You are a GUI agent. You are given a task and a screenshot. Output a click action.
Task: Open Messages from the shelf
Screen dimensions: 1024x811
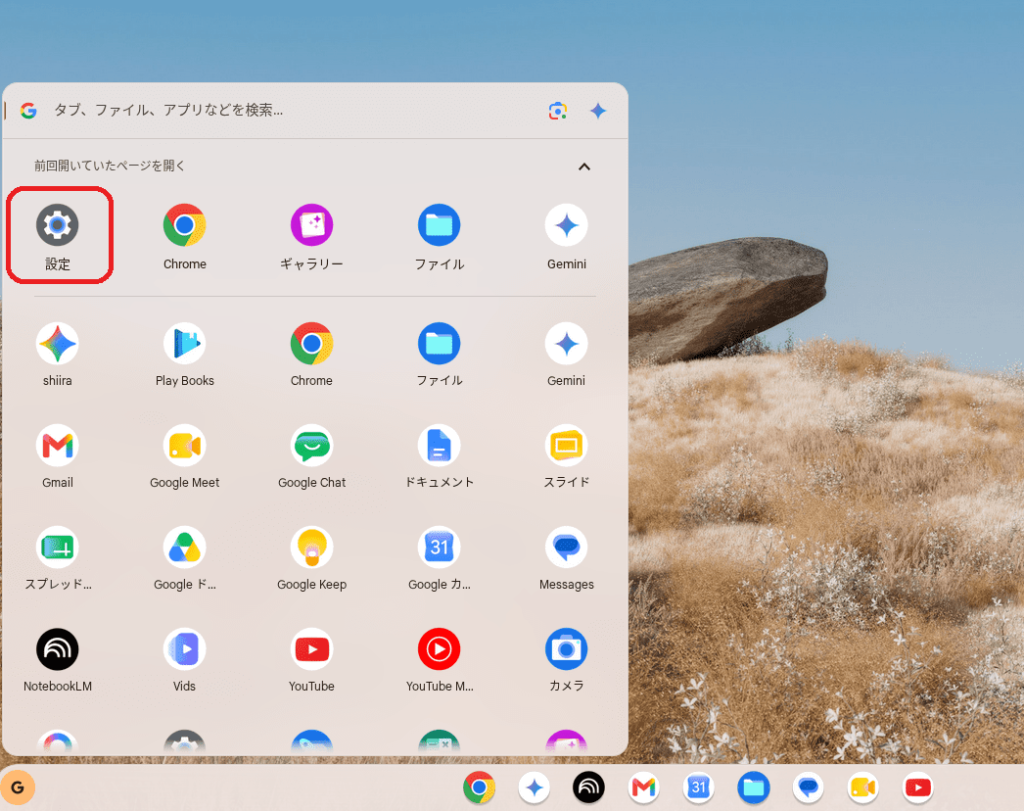[808, 787]
